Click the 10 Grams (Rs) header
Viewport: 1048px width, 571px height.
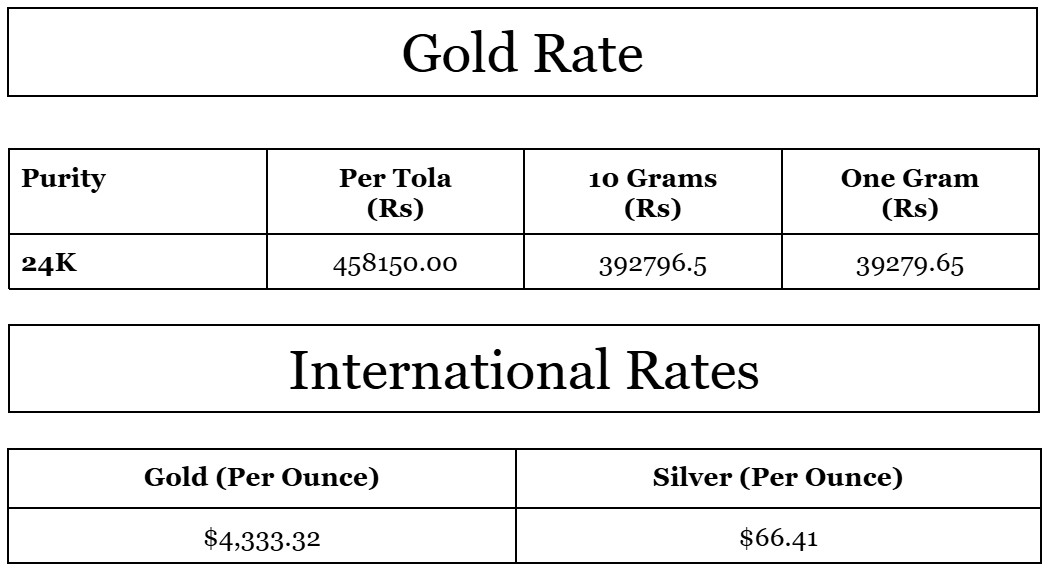pos(652,193)
